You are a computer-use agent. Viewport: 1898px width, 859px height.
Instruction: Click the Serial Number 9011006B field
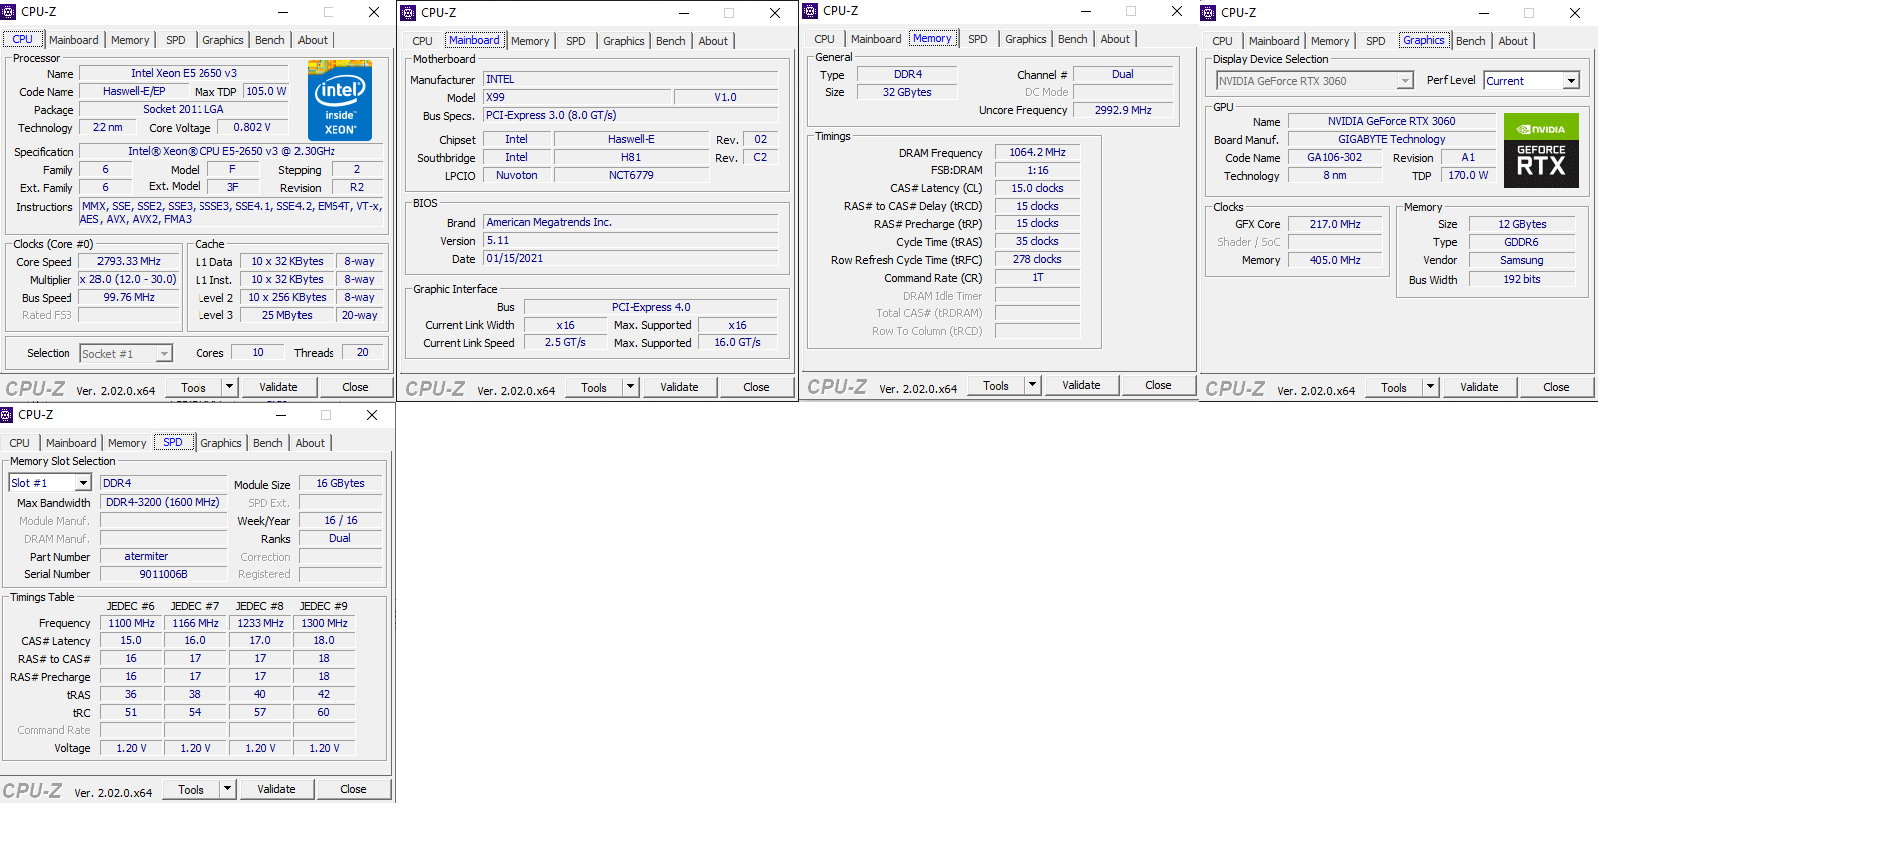[x=164, y=574]
